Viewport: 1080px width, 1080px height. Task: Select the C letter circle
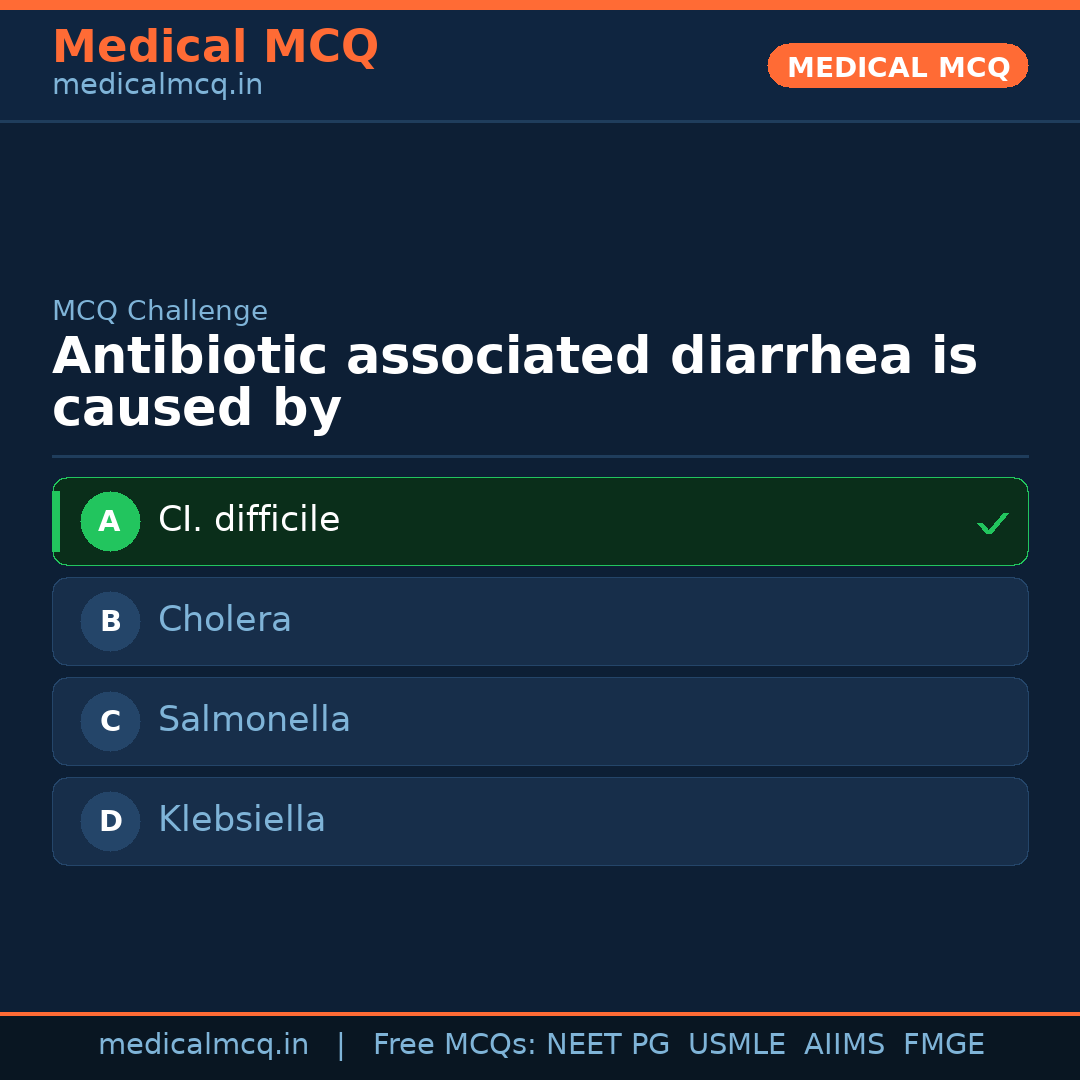coord(110,722)
